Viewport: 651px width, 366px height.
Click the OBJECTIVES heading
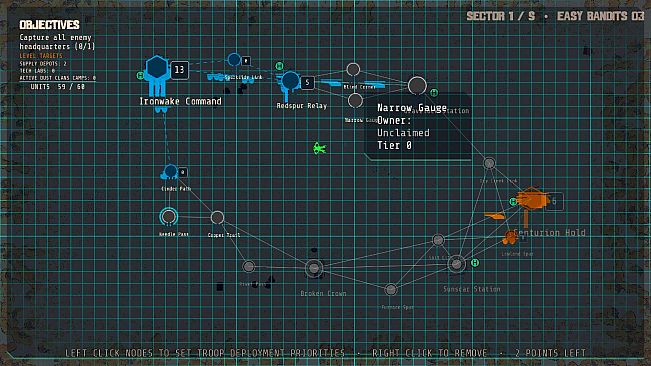coord(49,25)
